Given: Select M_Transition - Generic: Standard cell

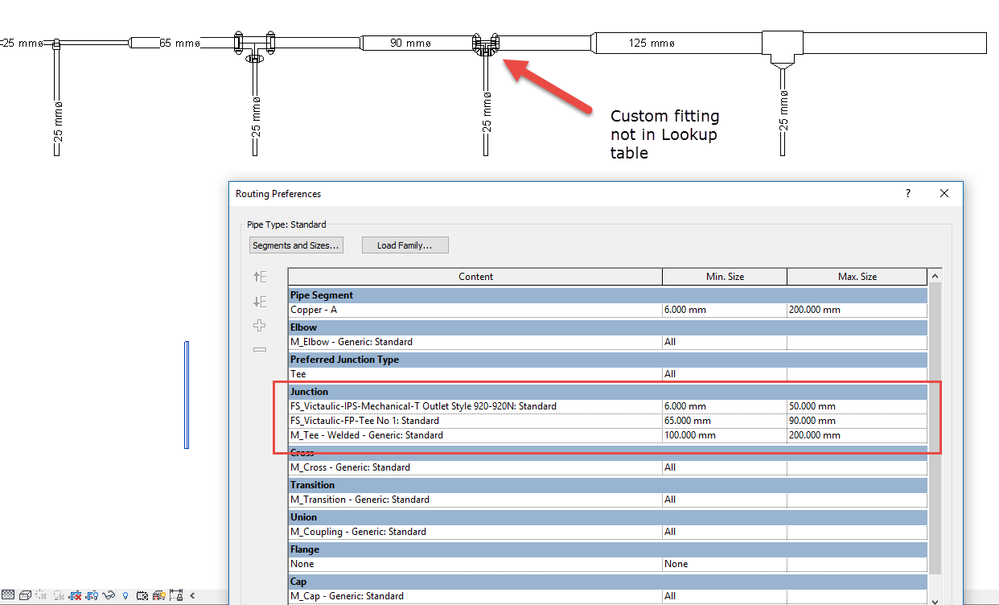Looking at the screenshot, I should 475,499.
